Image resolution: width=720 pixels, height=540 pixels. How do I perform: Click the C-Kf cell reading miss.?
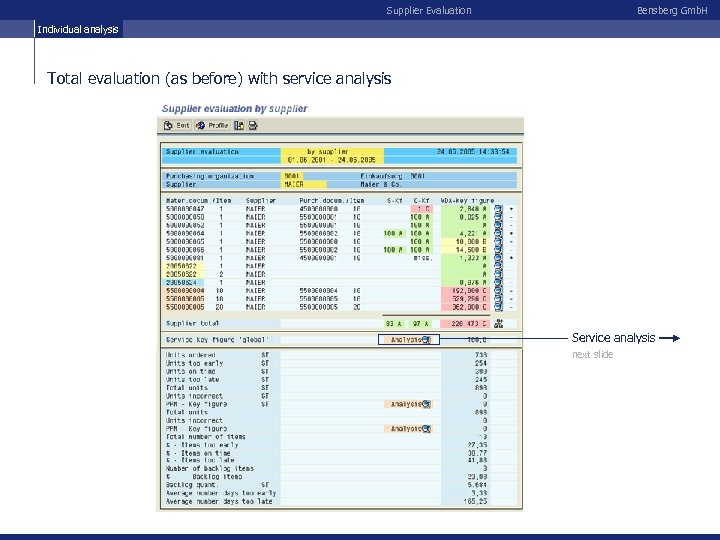(x=422, y=258)
